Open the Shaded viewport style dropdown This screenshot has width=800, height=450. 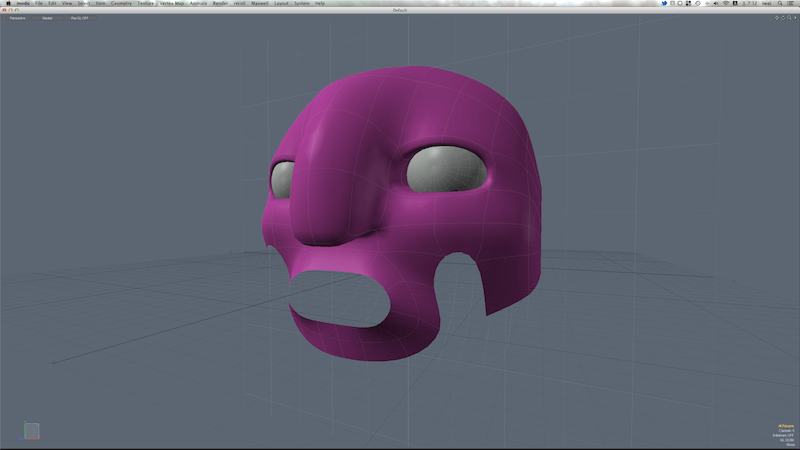[47, 18]
